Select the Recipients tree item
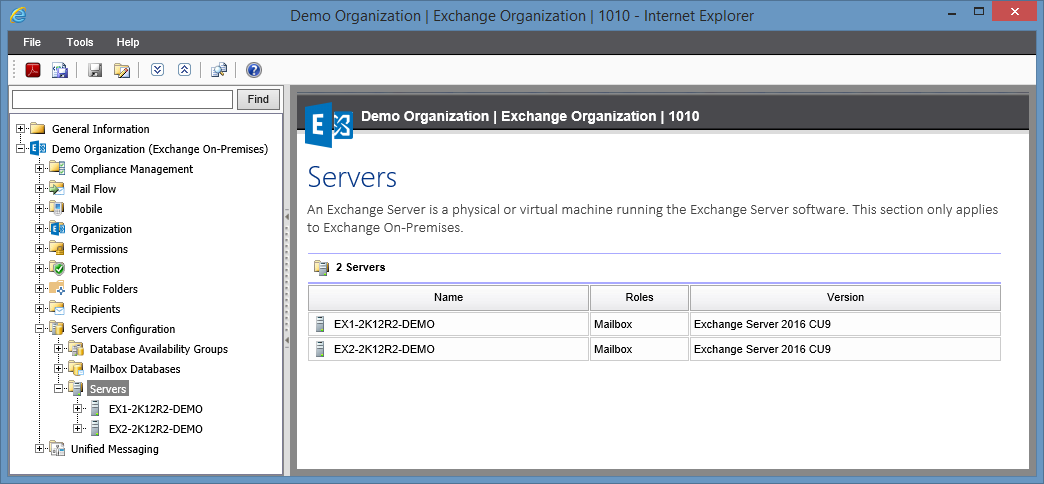Viewport: 1044px width, 484px height. coord(96,309)
